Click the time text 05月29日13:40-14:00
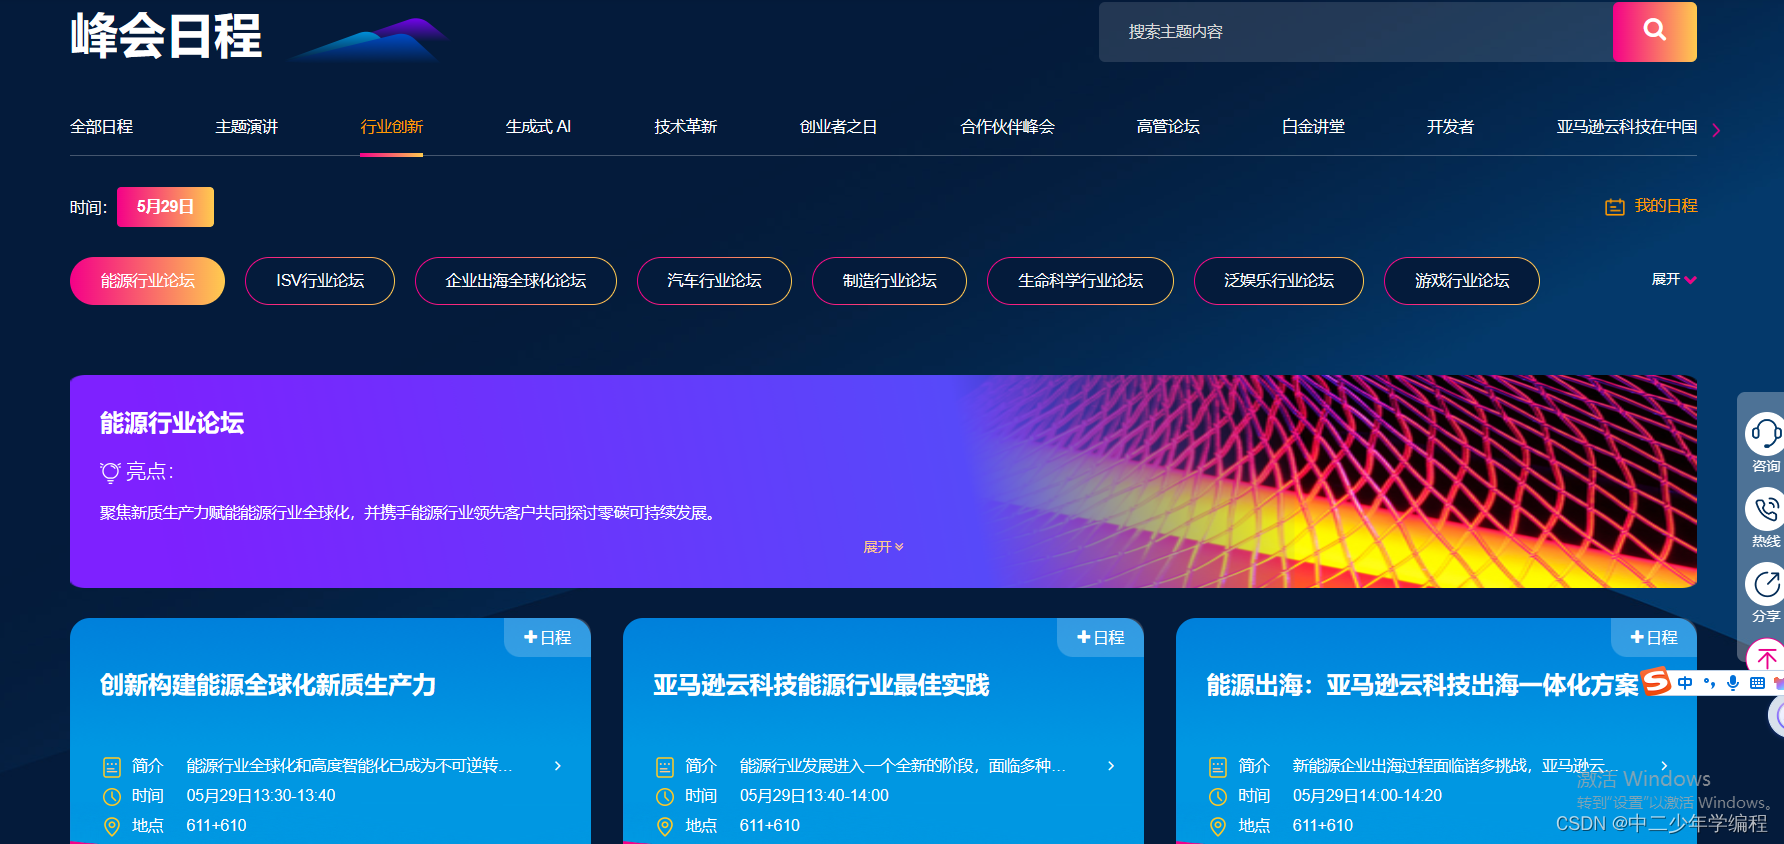The image size is (1784, 844). pos(814,796)
